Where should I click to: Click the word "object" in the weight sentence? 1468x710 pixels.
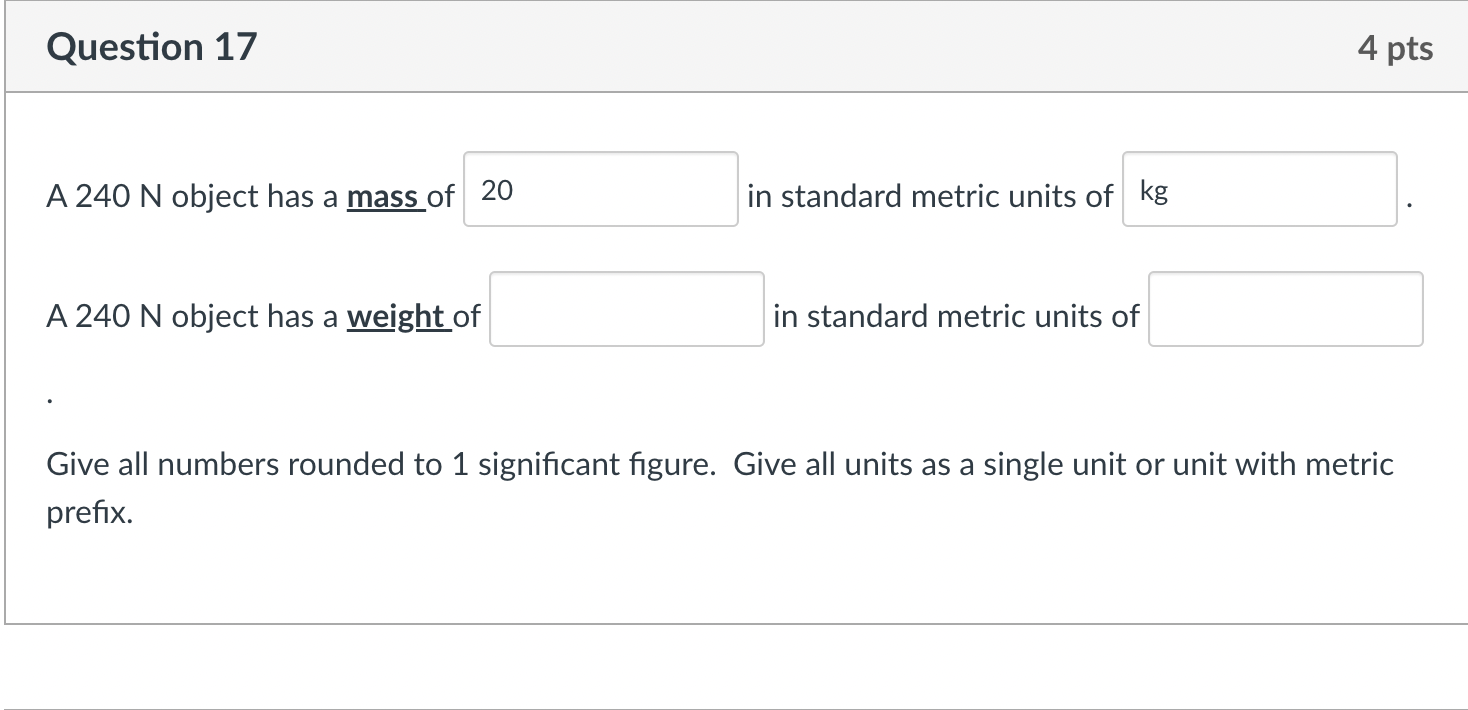click(215, 317)
